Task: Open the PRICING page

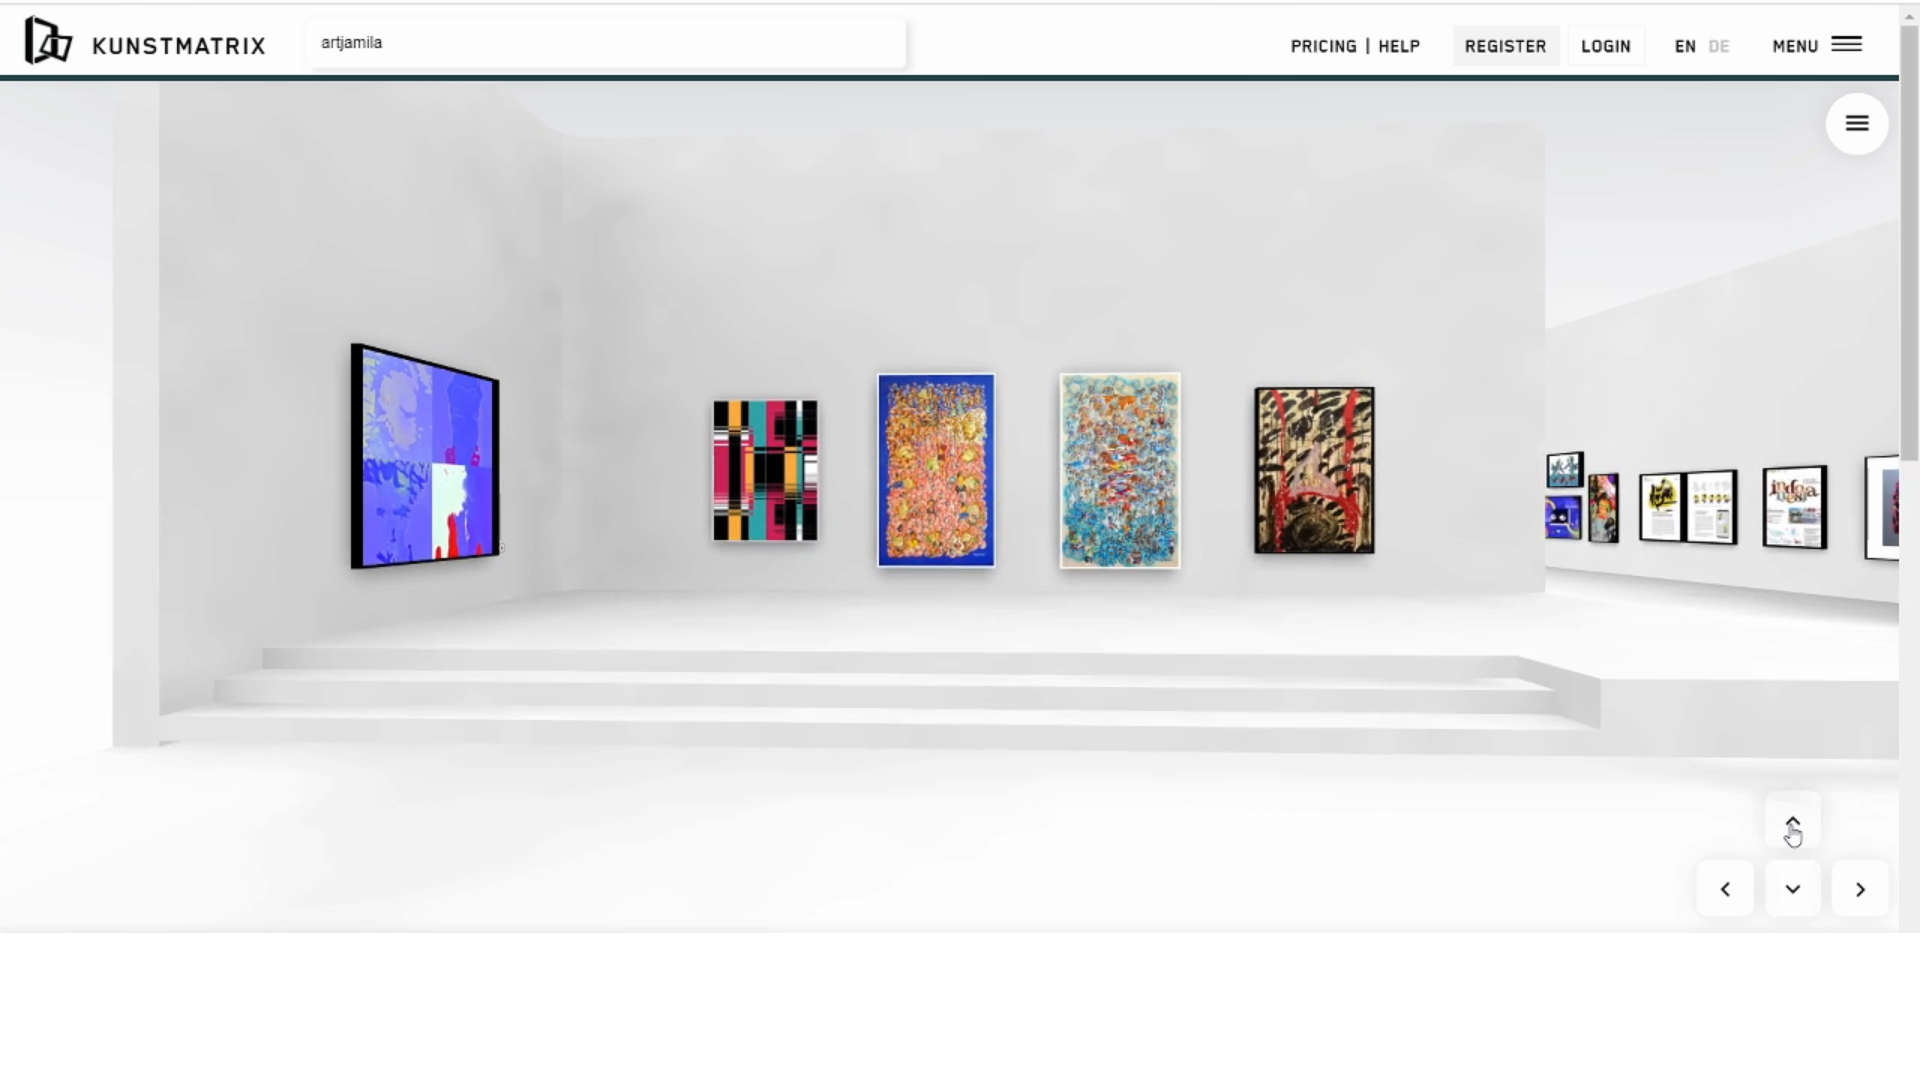Action: [1323, 46]
